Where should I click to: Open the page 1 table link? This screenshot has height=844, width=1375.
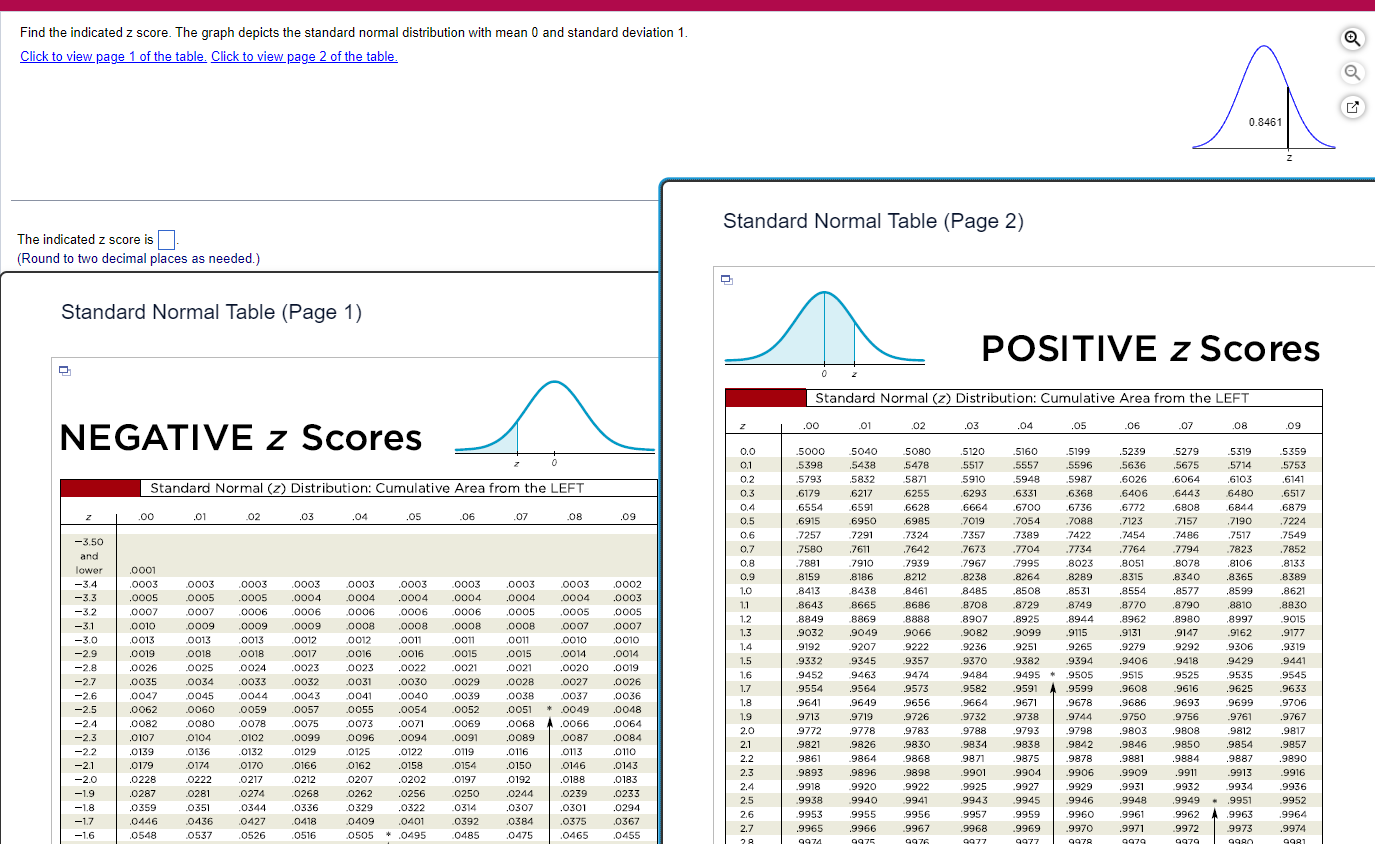pyautogui.click(x=112, y=56)
